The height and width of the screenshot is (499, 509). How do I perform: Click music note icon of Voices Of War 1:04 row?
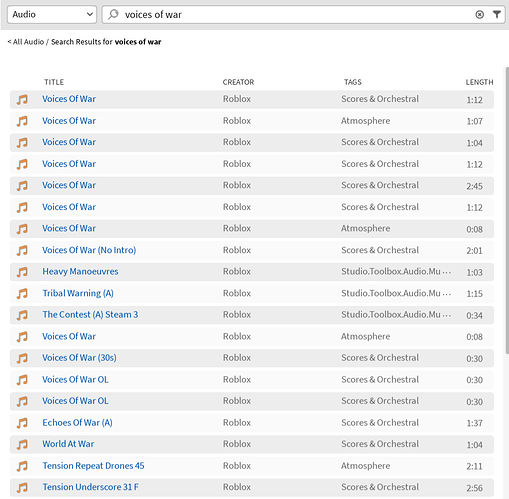coord(22,142)
